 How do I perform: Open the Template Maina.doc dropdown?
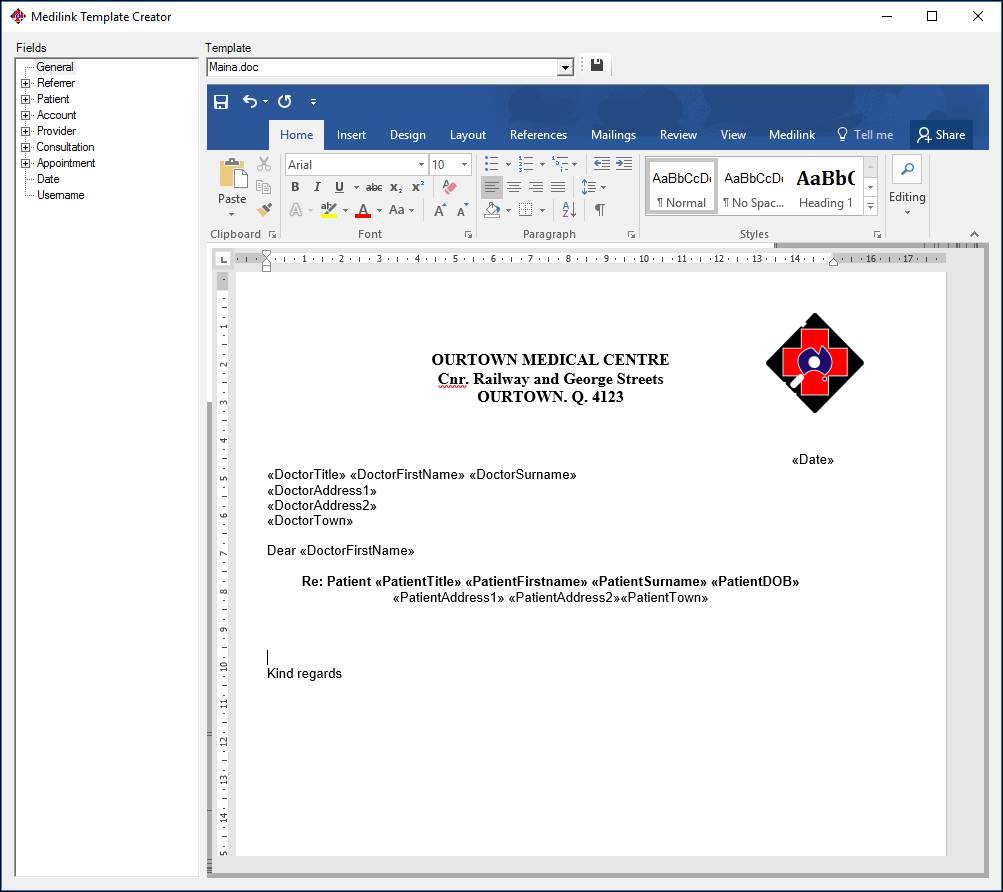[565, 67]
